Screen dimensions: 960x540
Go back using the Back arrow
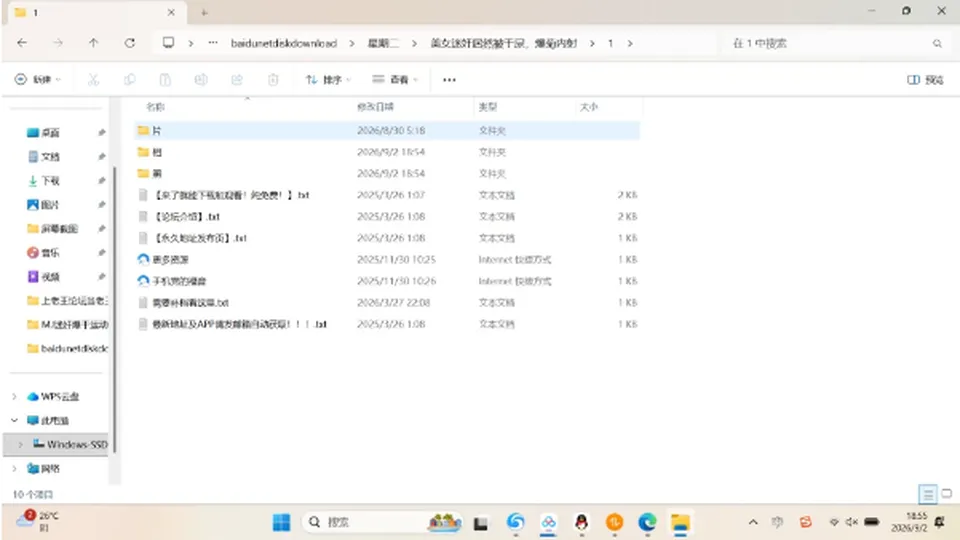(22, 43)
